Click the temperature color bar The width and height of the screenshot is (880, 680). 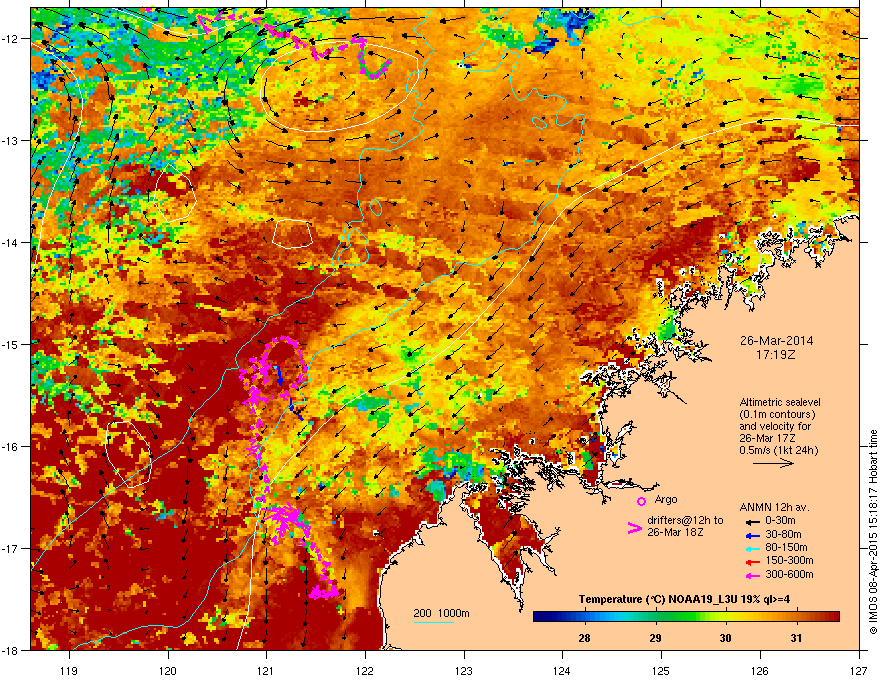point(686,617)
